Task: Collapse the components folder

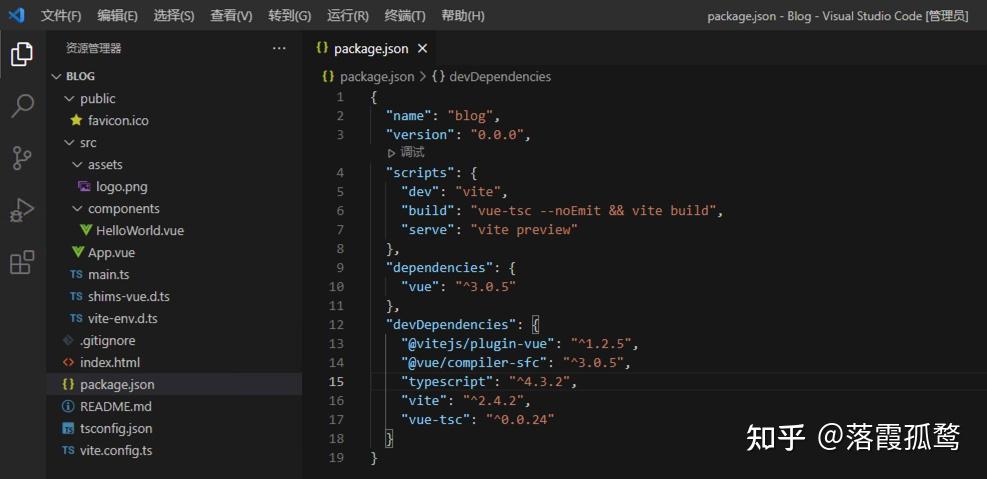Action: point(77,209)
